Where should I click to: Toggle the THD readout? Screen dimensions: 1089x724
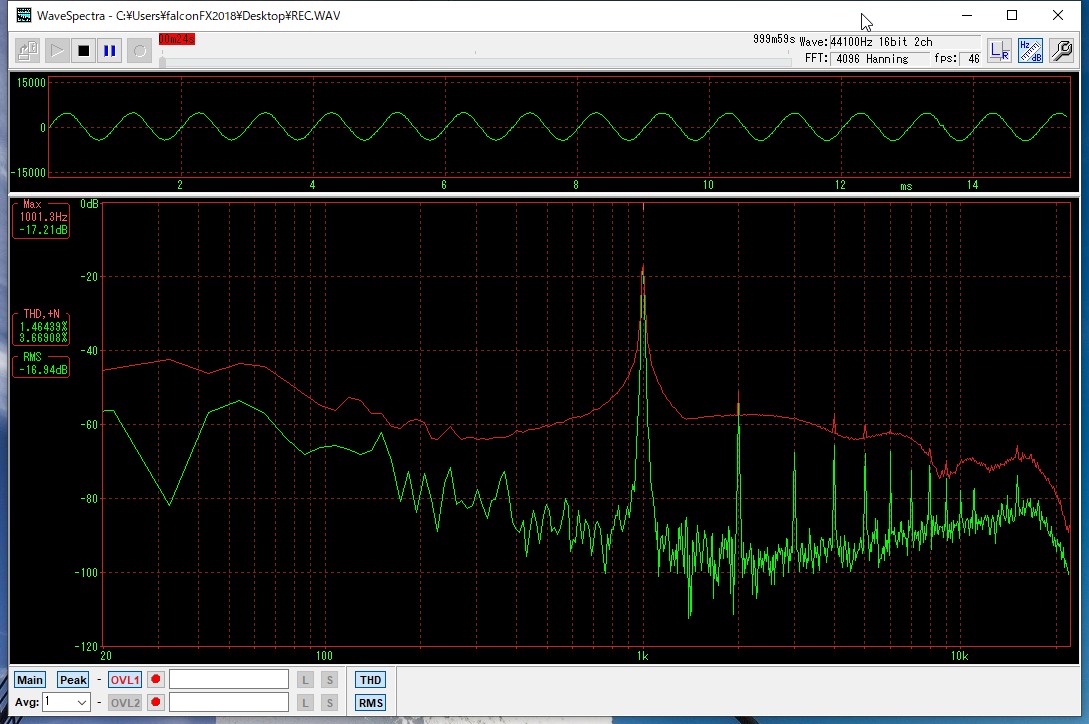[x=370, y=680]
